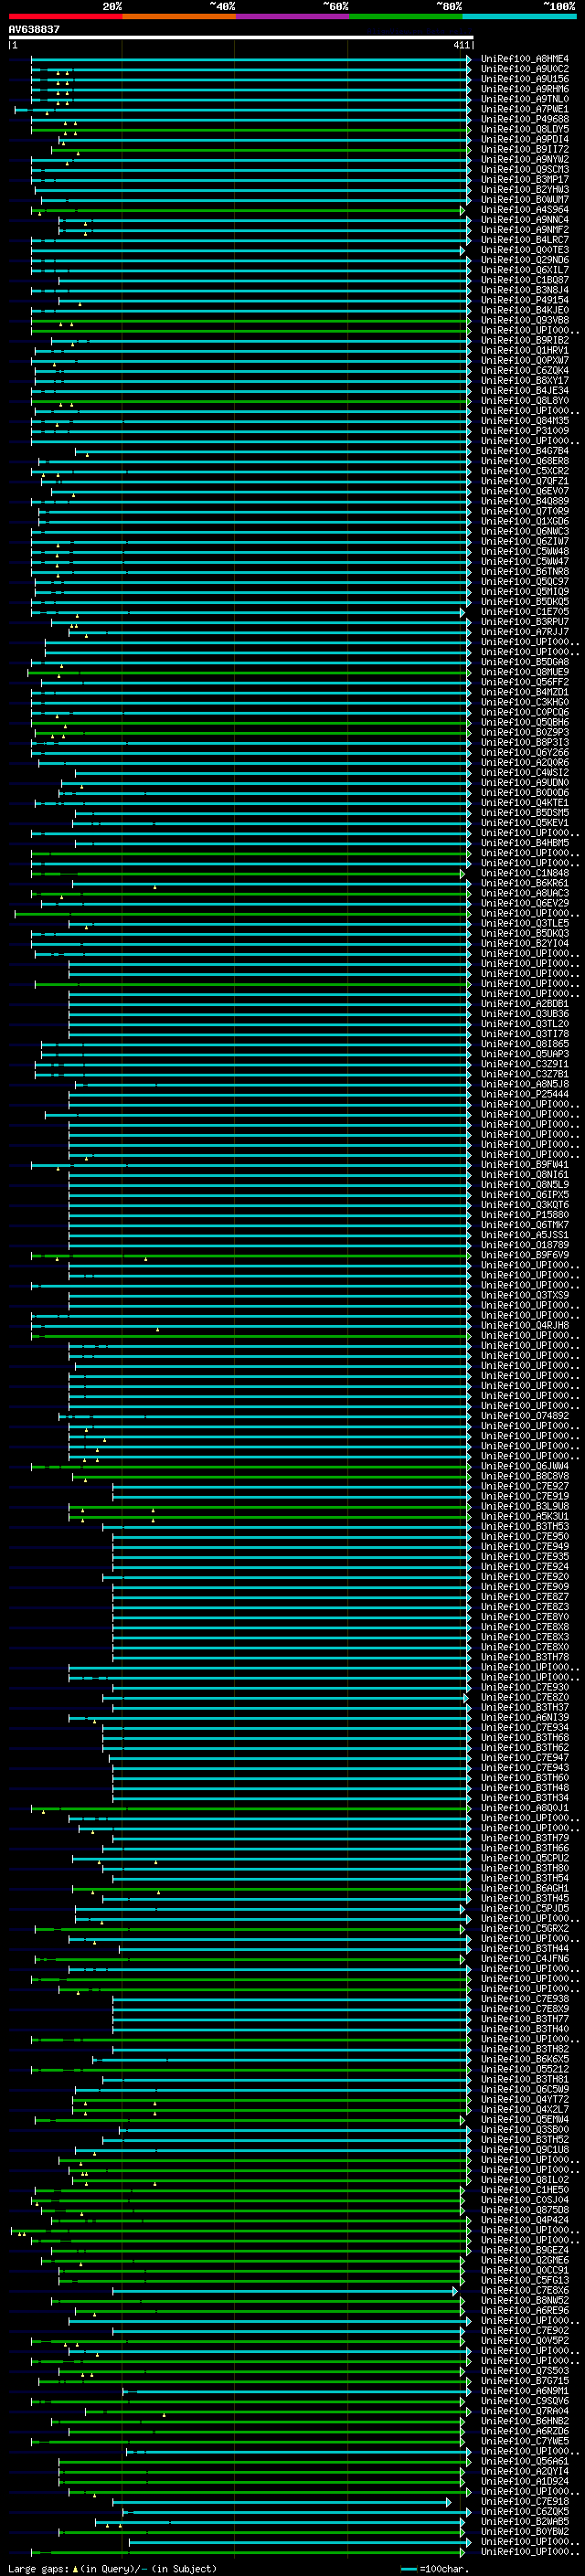Viewport: 585px width, 2576px height.
Task: Select the label UniRef100_B3L9U8
Action: click(x=524, y=1506)
